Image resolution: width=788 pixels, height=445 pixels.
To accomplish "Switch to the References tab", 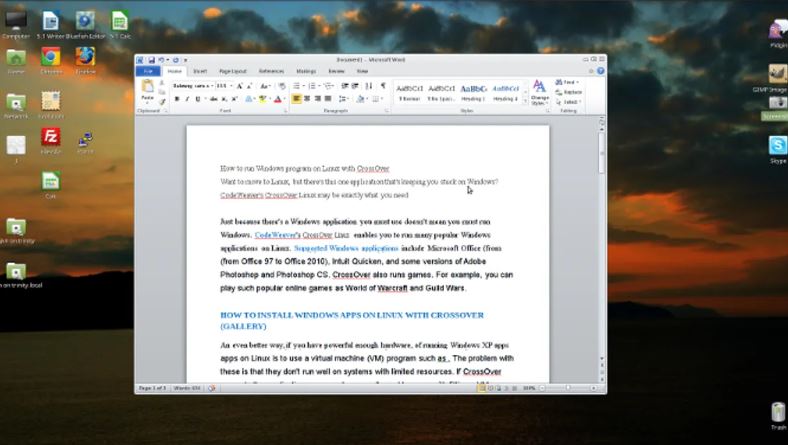I will [x=271, y=71].
